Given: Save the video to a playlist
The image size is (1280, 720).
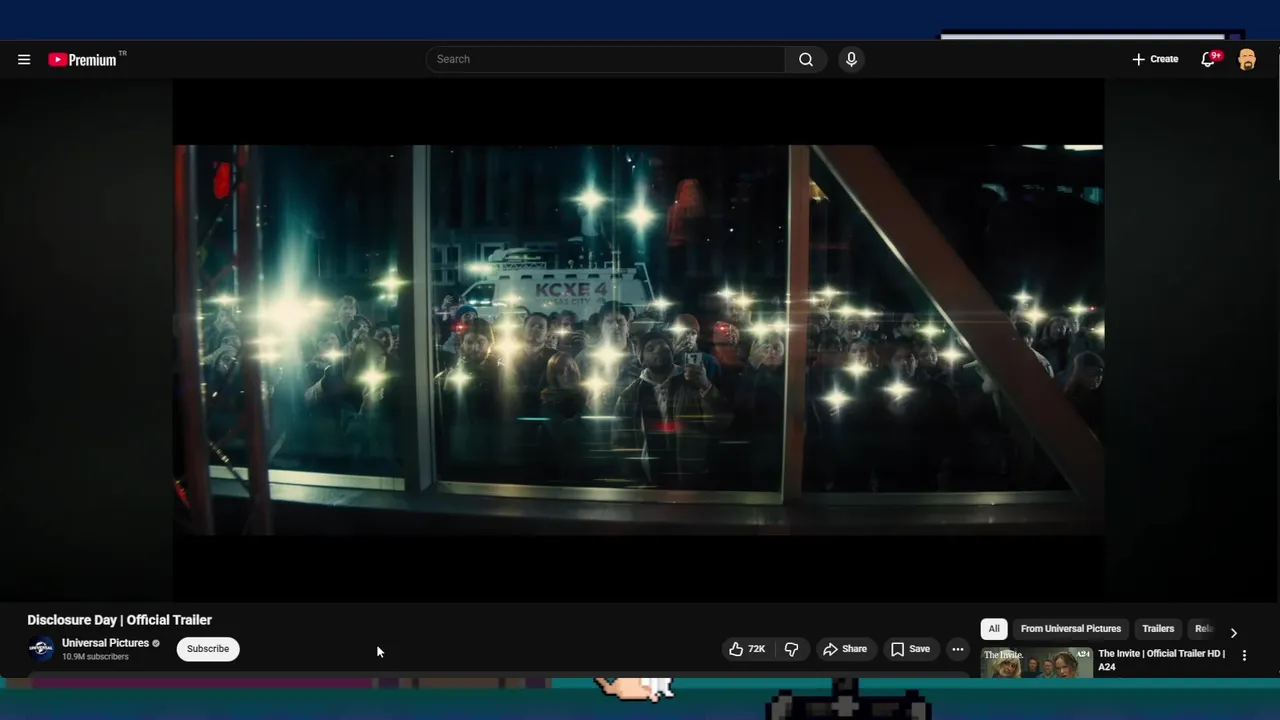Looking at the screenshot, I should [x=910, y=649].
